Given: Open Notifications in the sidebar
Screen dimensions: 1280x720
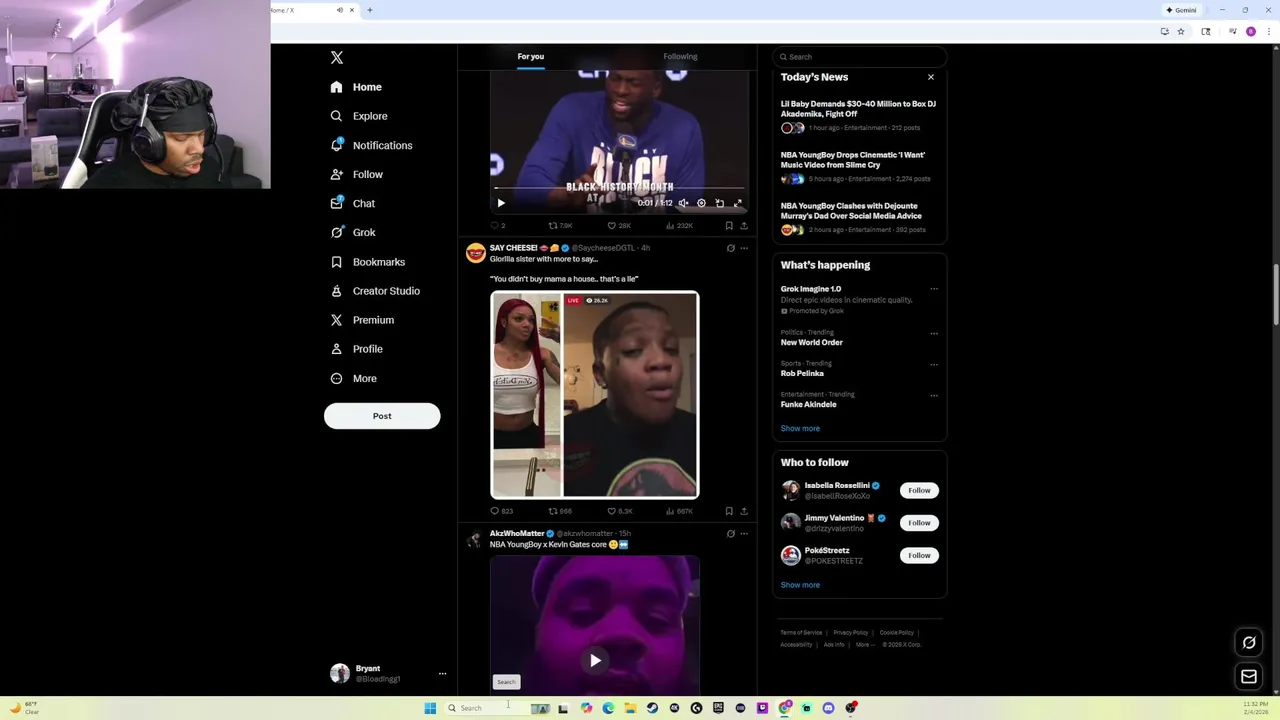Looking at the screenshot, I should click(371, 145).
